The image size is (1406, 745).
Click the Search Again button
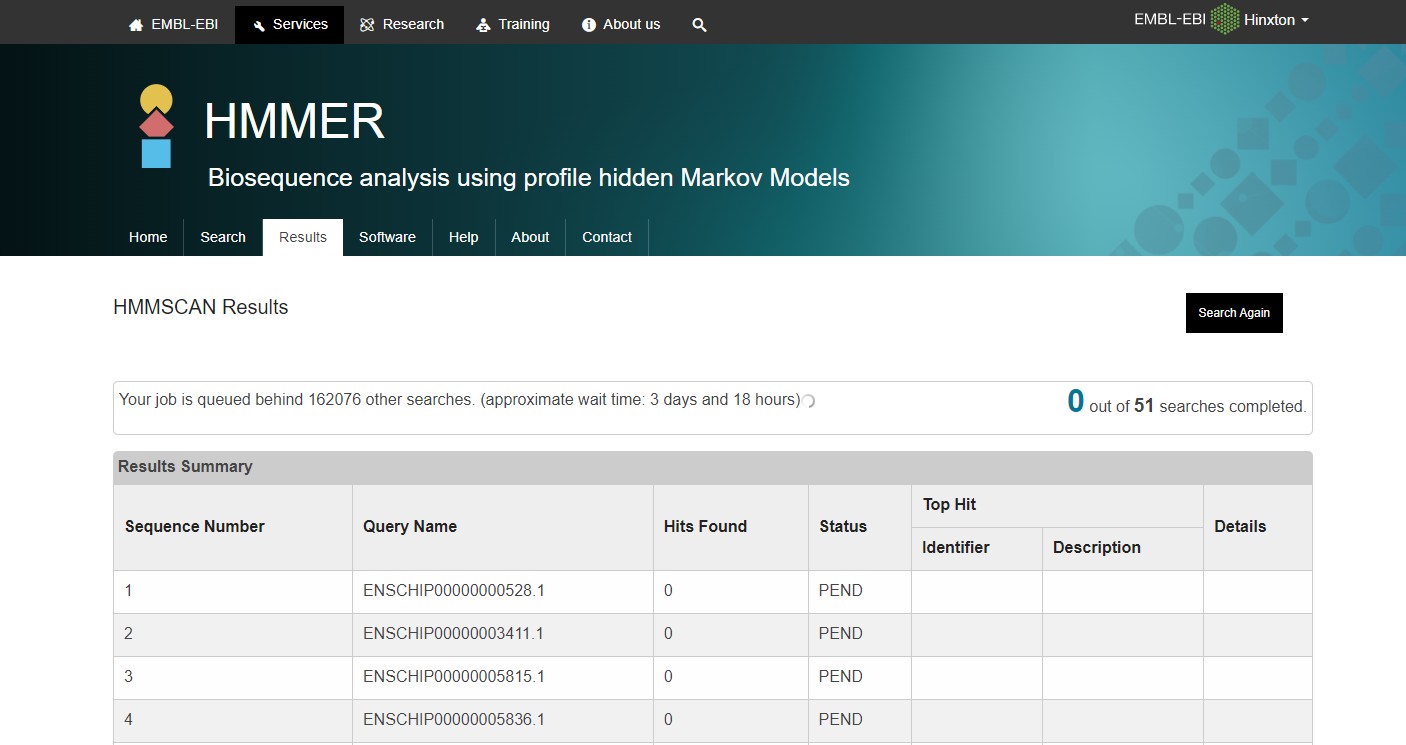click(1234, 313)
